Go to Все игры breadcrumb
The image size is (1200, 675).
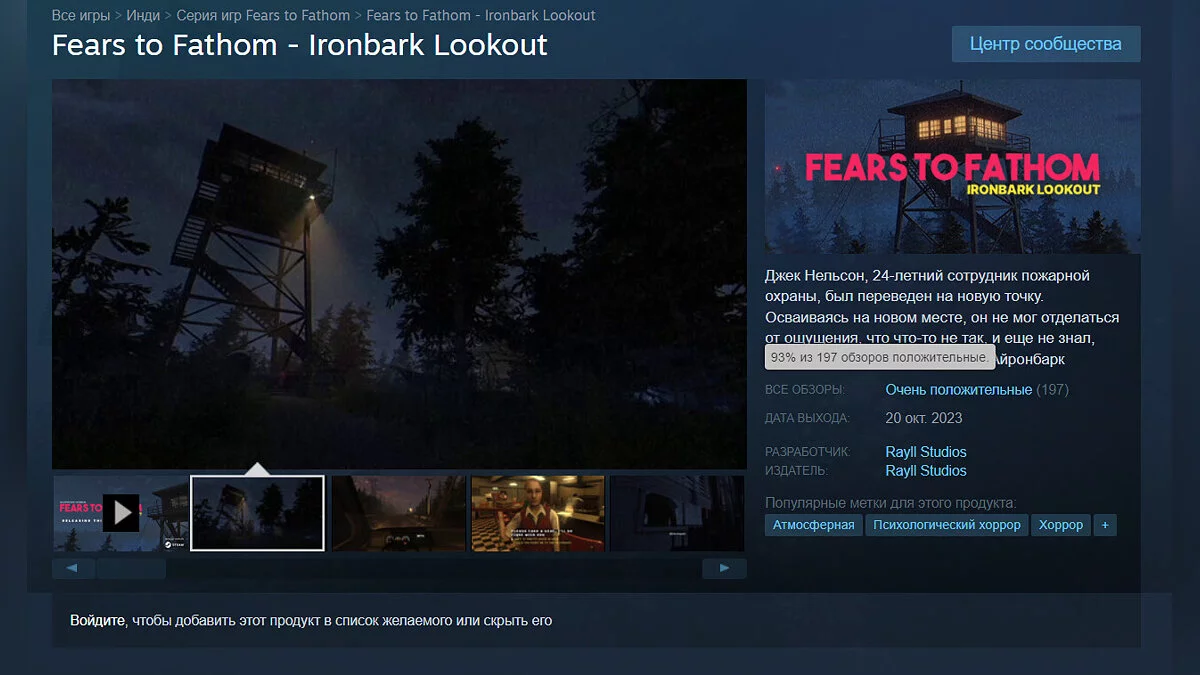(81, 15)
